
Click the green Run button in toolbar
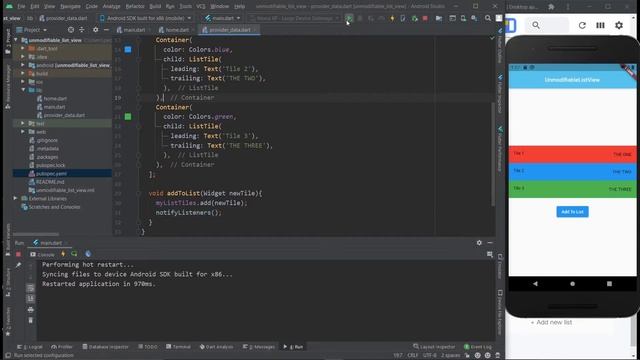349,18
